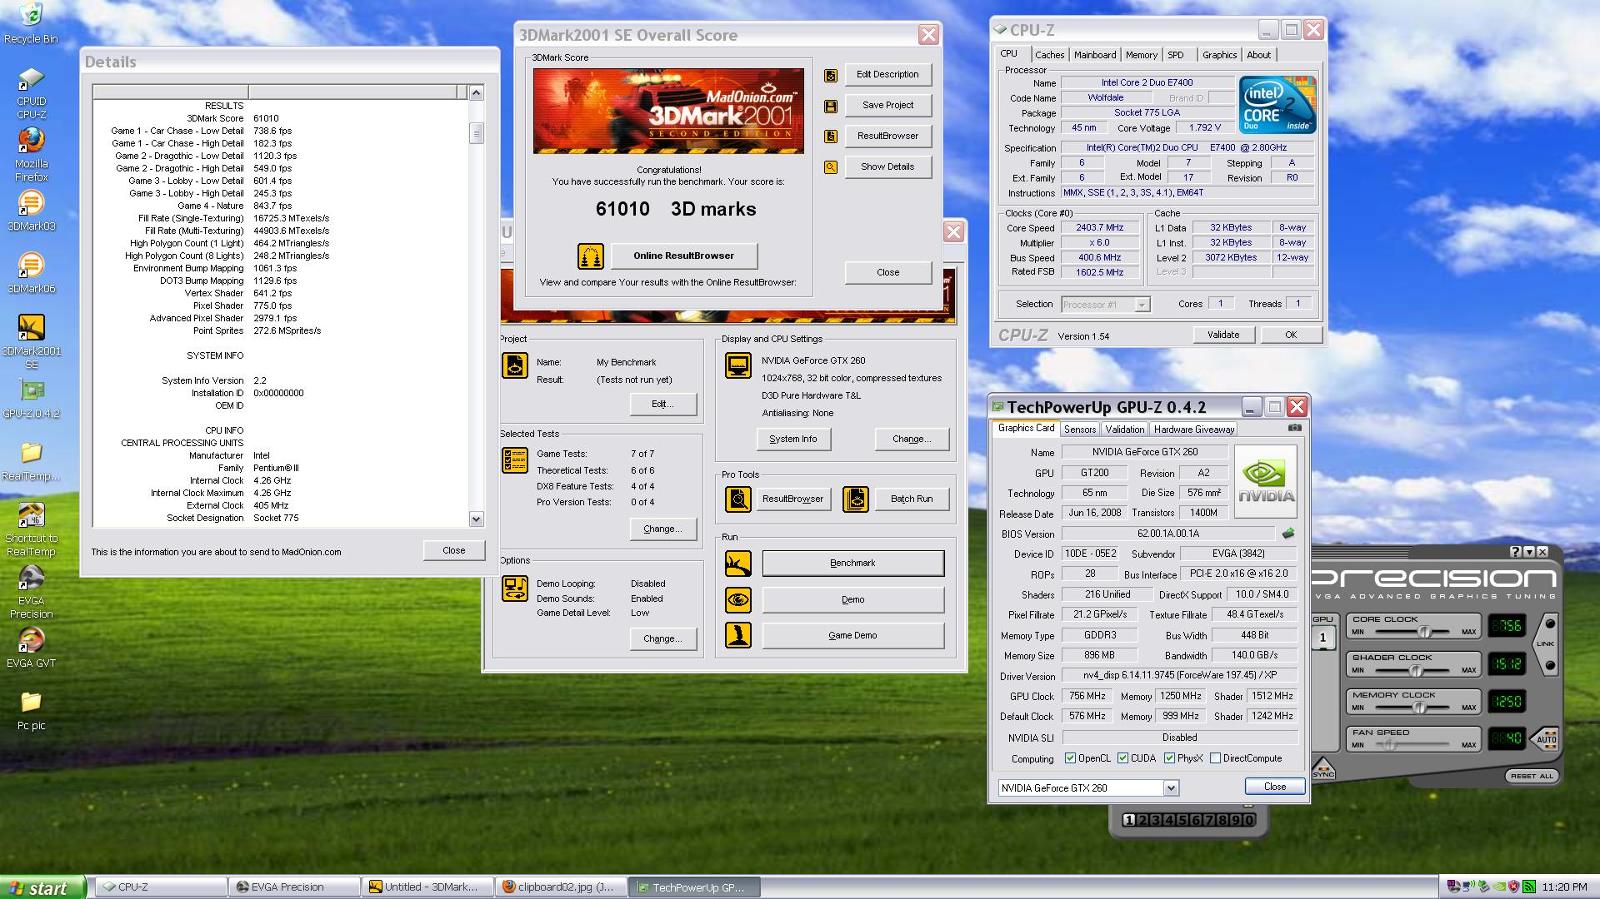Click the Batch Run icon in Pro Tools
This screenshot has width=1600, height=899.
[x=856, y=498]
